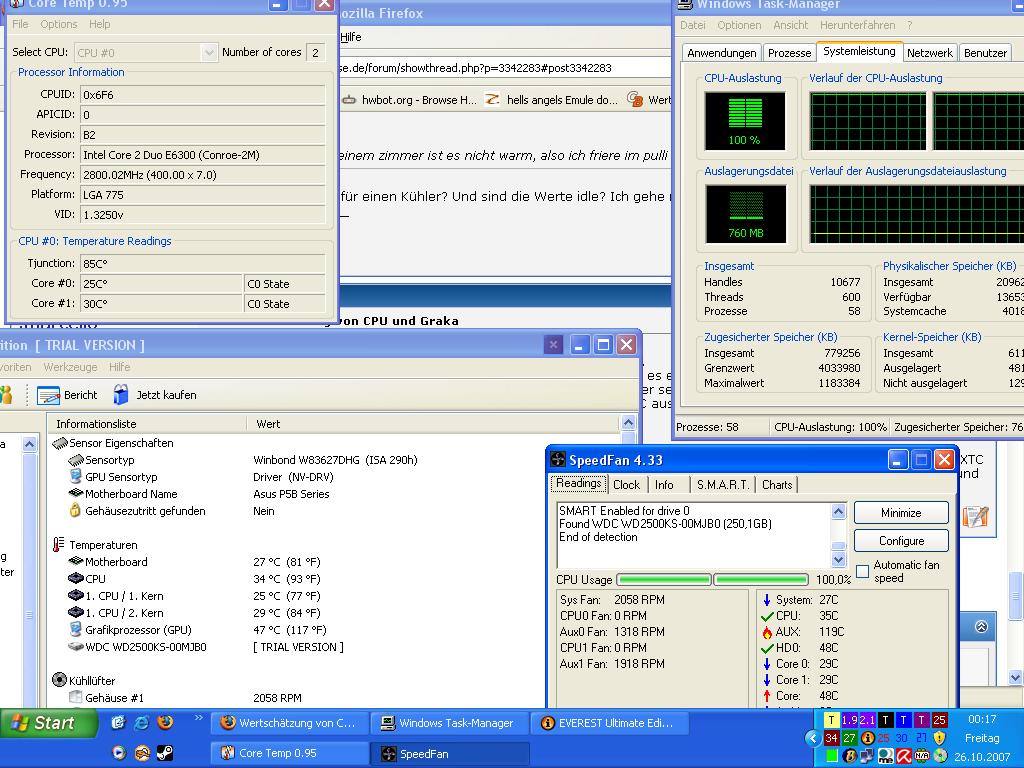Click the Bericht report icon in EVEREST toolbar
Image resolution: width=1024 pixels, height=768 pixels.
coord(48,395)
